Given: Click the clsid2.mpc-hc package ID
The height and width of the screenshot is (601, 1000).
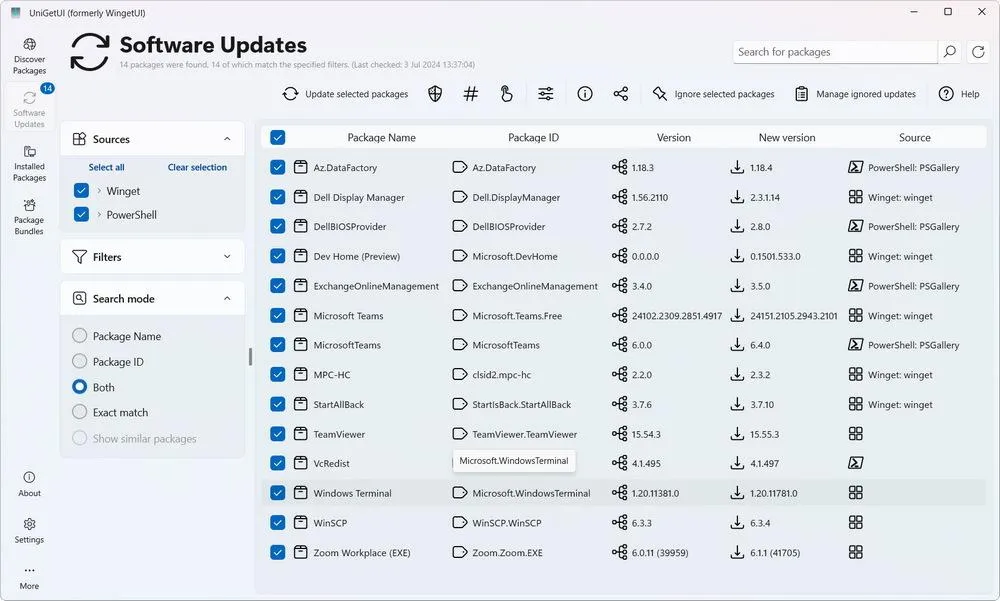Looking at the screenshot, I should 501,375.
